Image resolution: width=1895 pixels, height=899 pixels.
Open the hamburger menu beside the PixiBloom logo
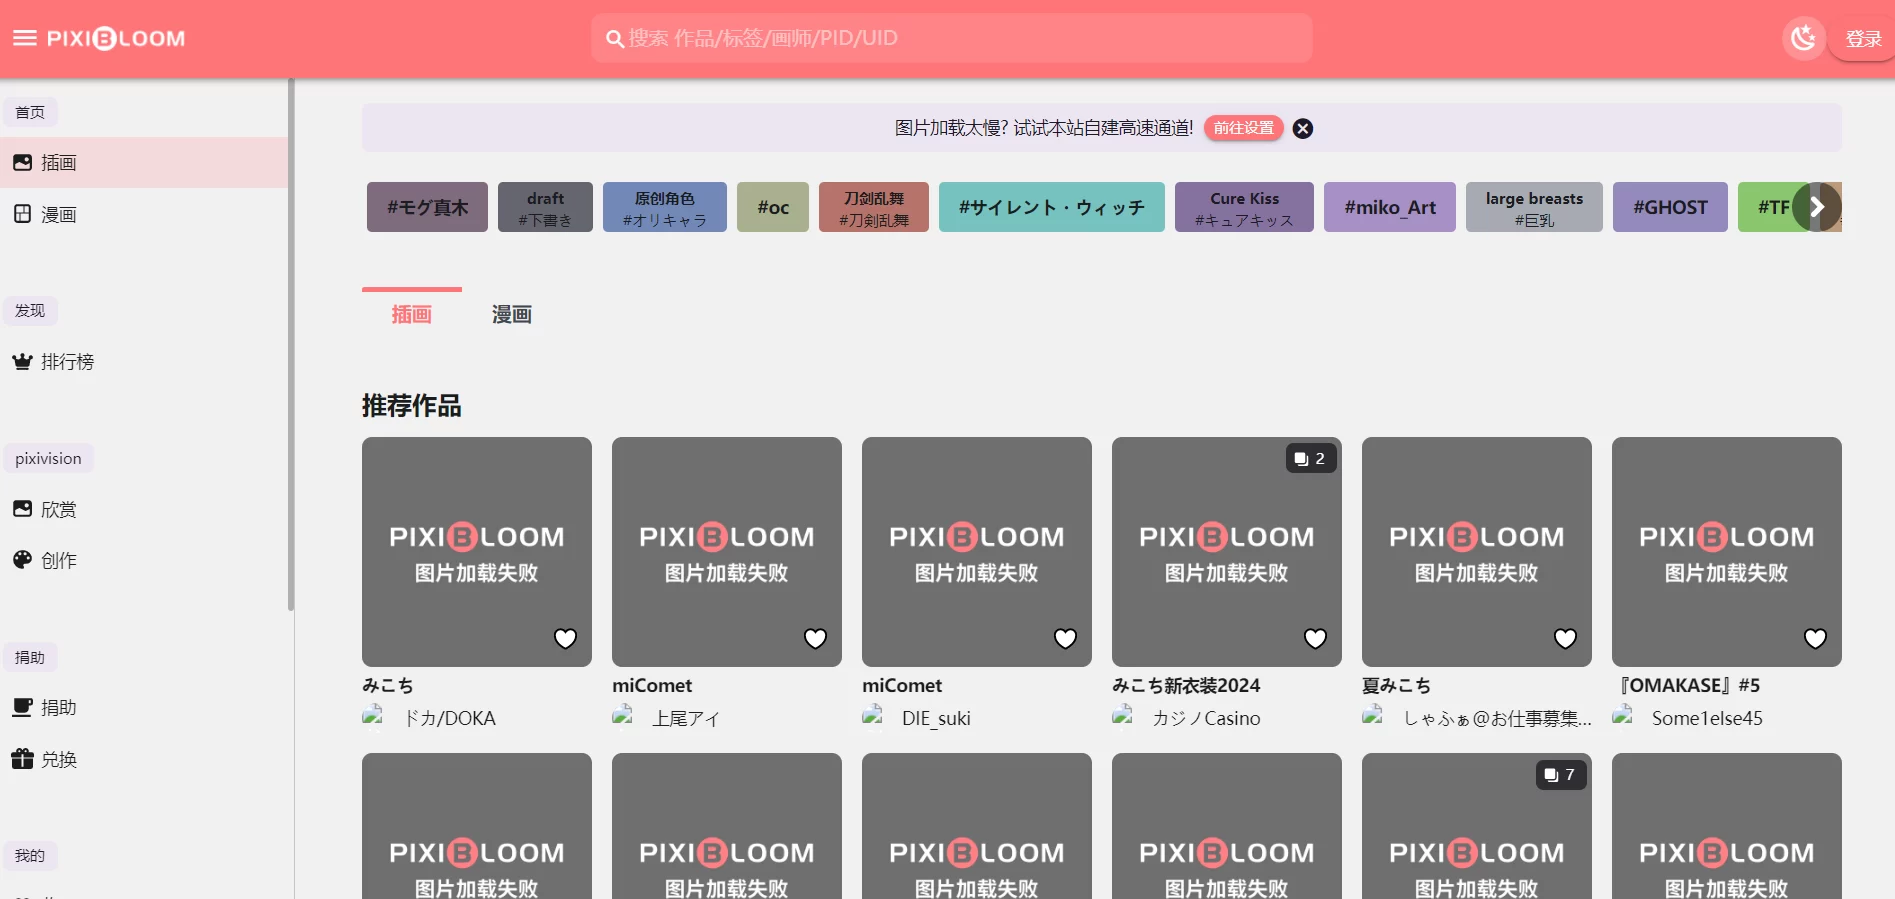[x=24, y=38]
